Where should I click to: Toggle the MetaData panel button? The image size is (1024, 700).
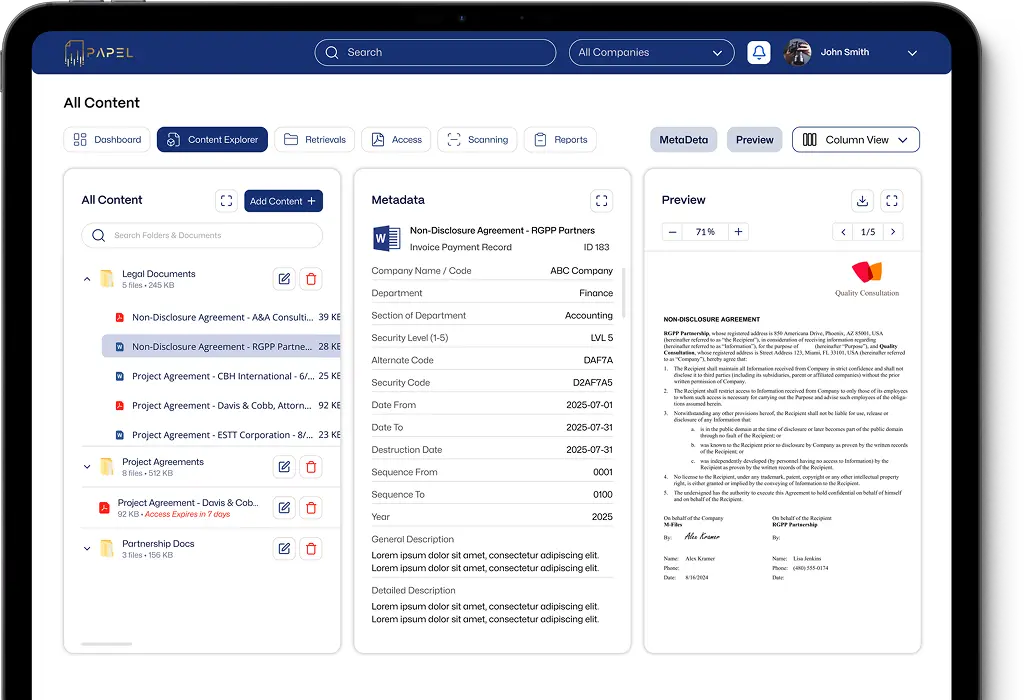point(683,140)
